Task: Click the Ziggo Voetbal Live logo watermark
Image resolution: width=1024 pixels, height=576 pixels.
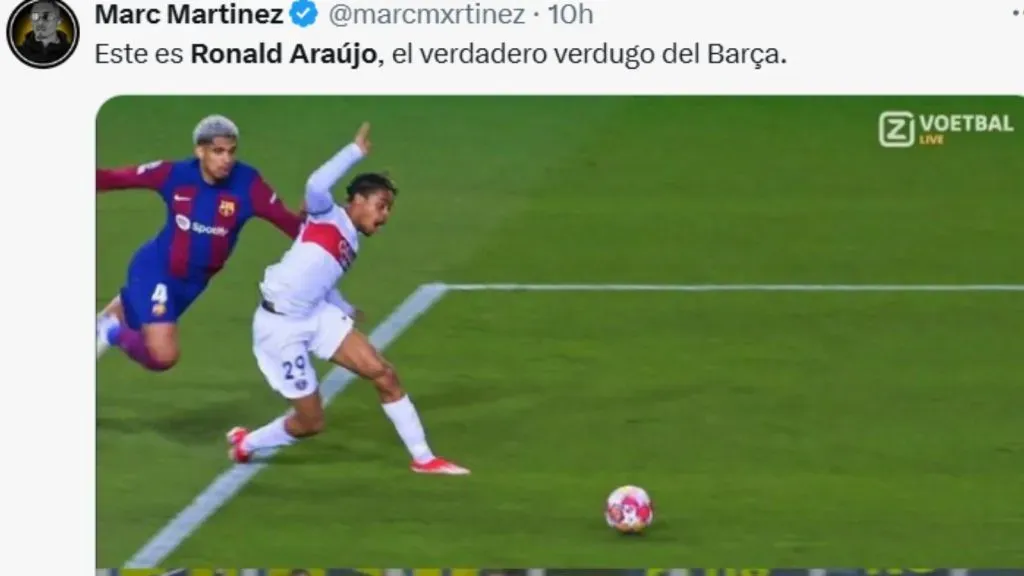Action: [x=946, y=129]
